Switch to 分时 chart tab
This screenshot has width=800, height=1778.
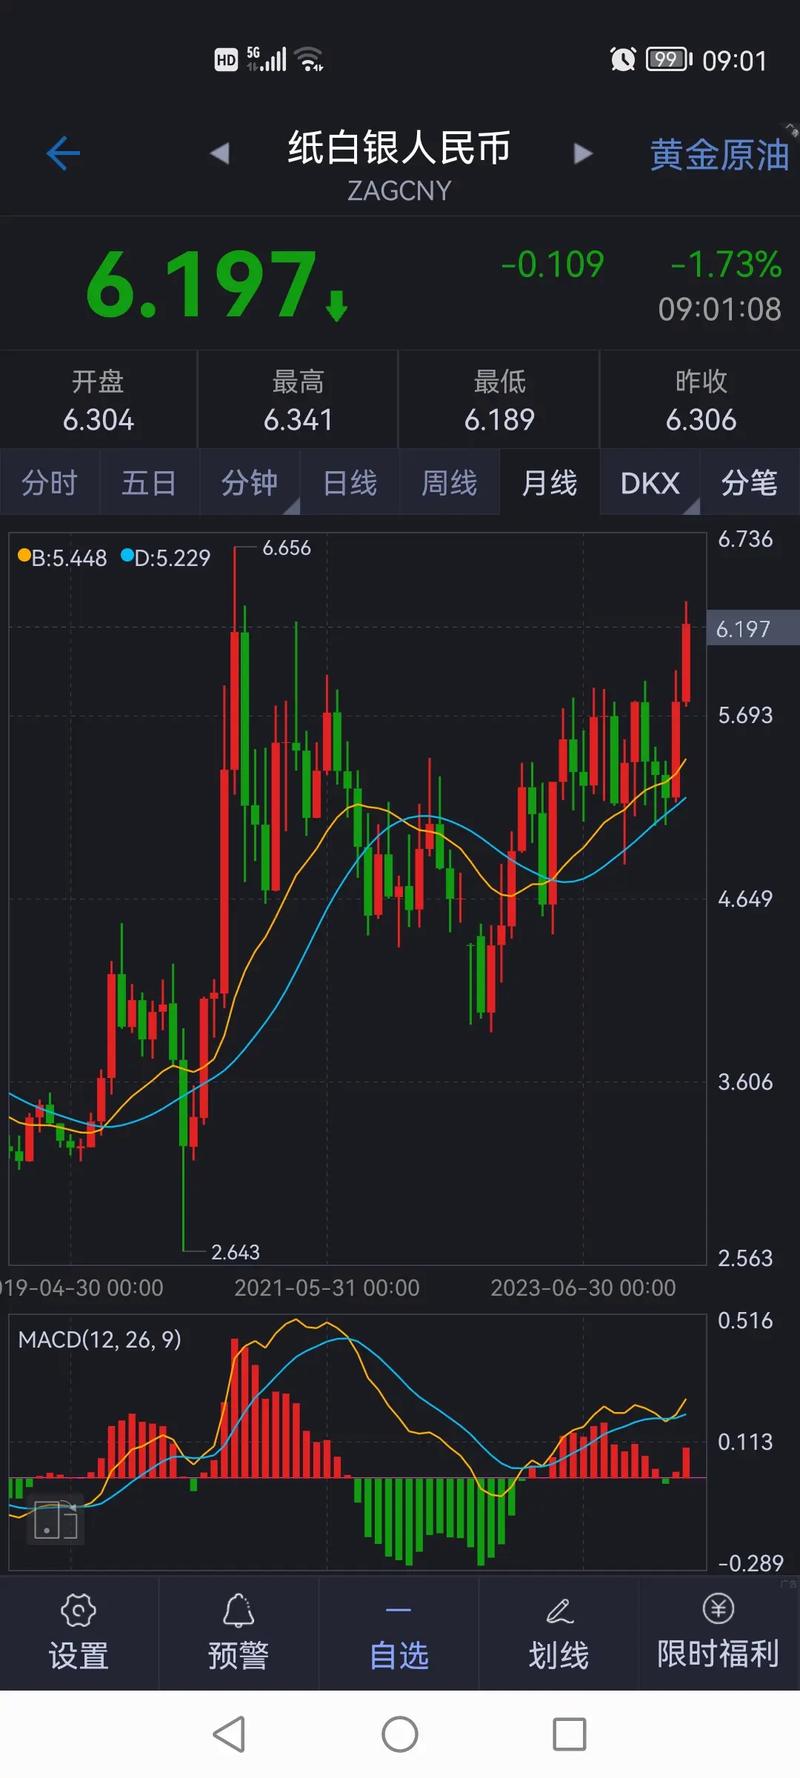click(49, 483)
